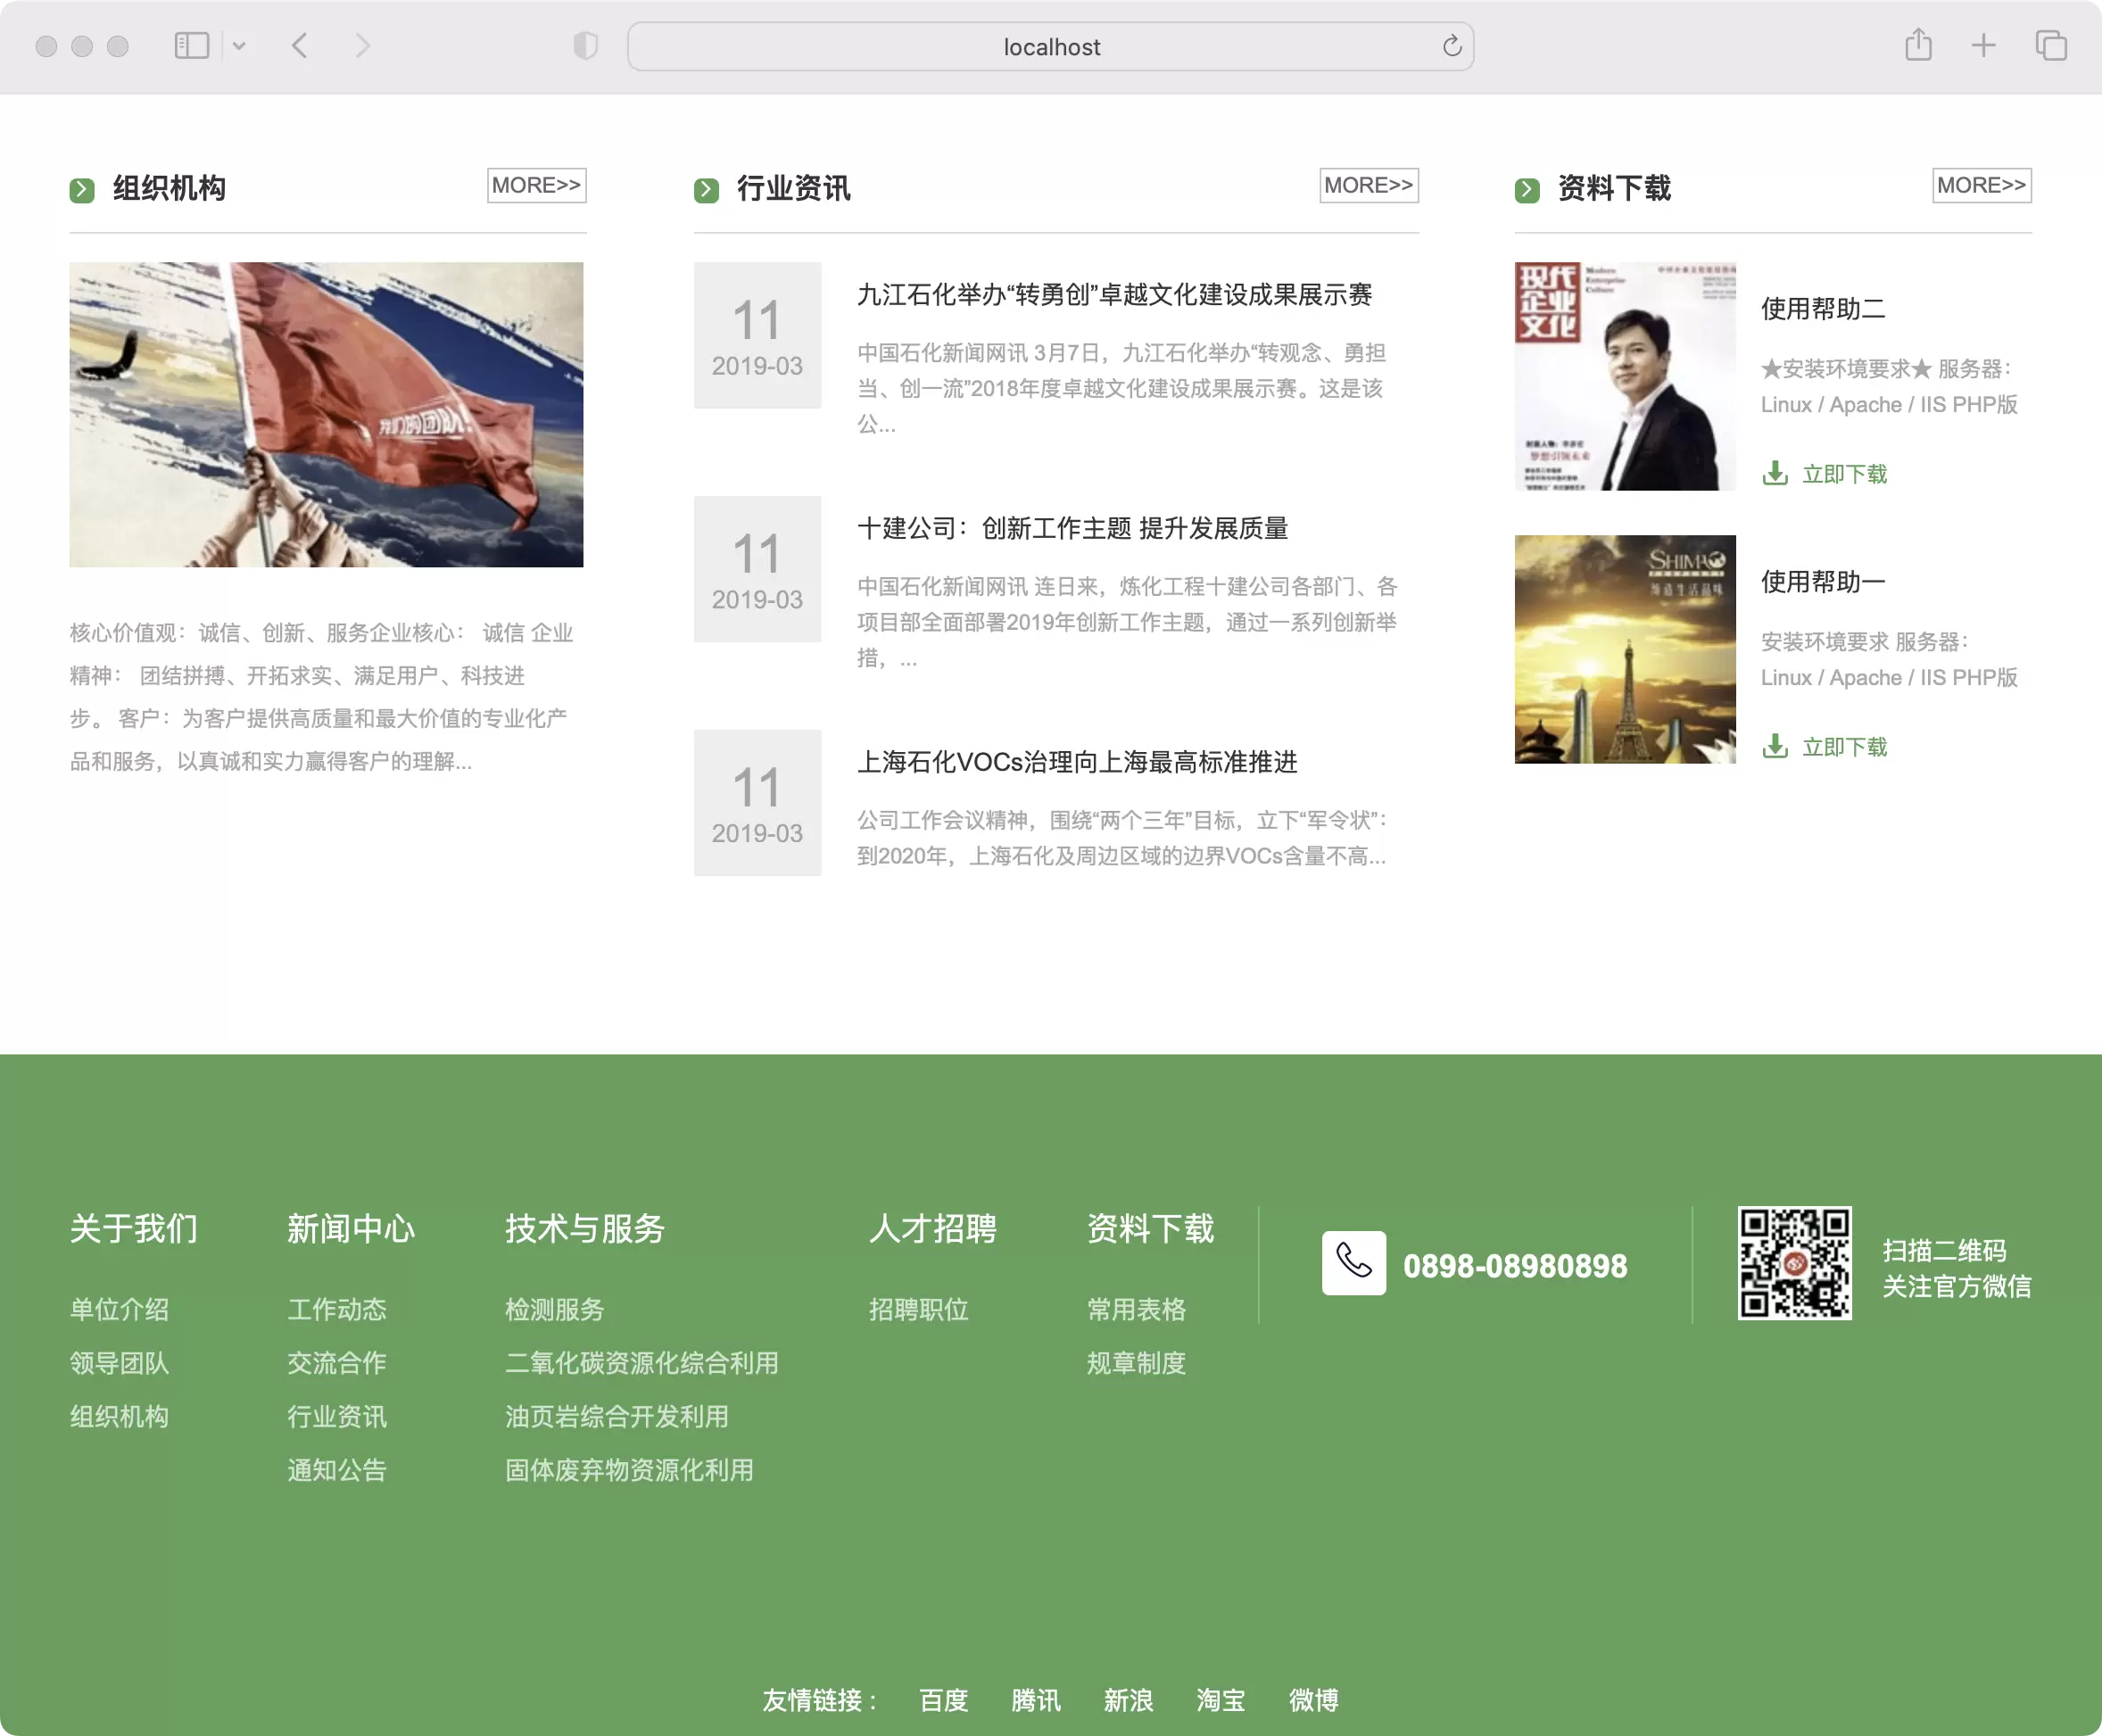
Task: Open MORE>> for 组织机构 section
Action: pyautogui.click(x=537, y=186)
